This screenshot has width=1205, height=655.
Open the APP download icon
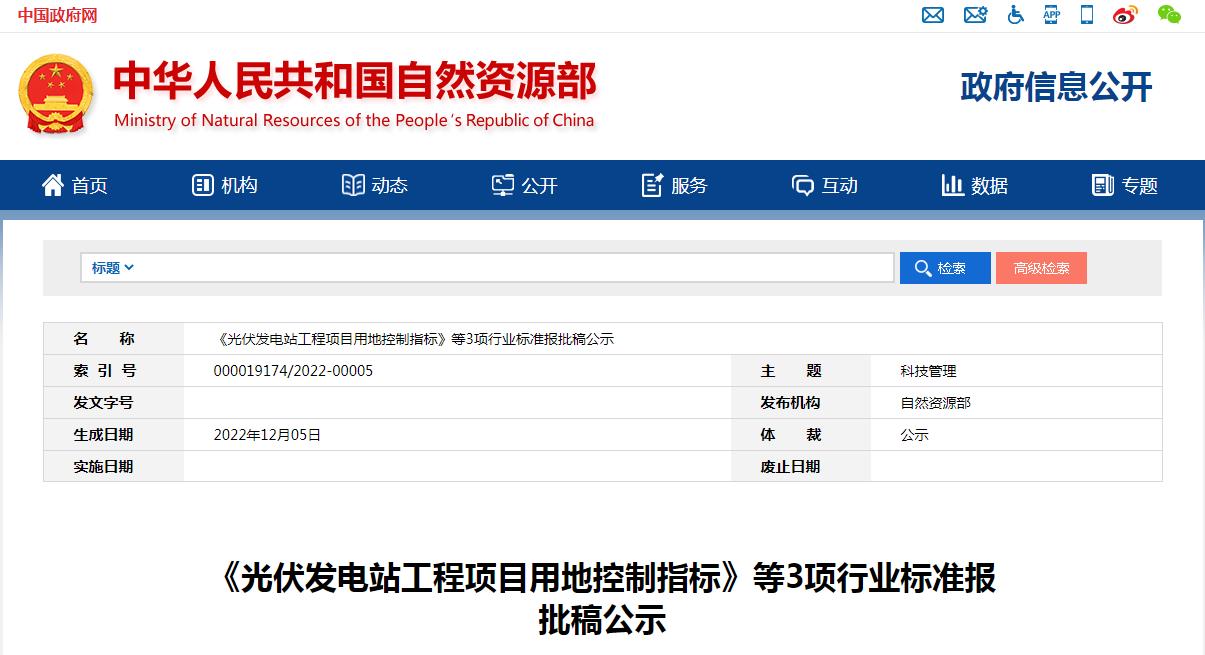pos(1051,14)
